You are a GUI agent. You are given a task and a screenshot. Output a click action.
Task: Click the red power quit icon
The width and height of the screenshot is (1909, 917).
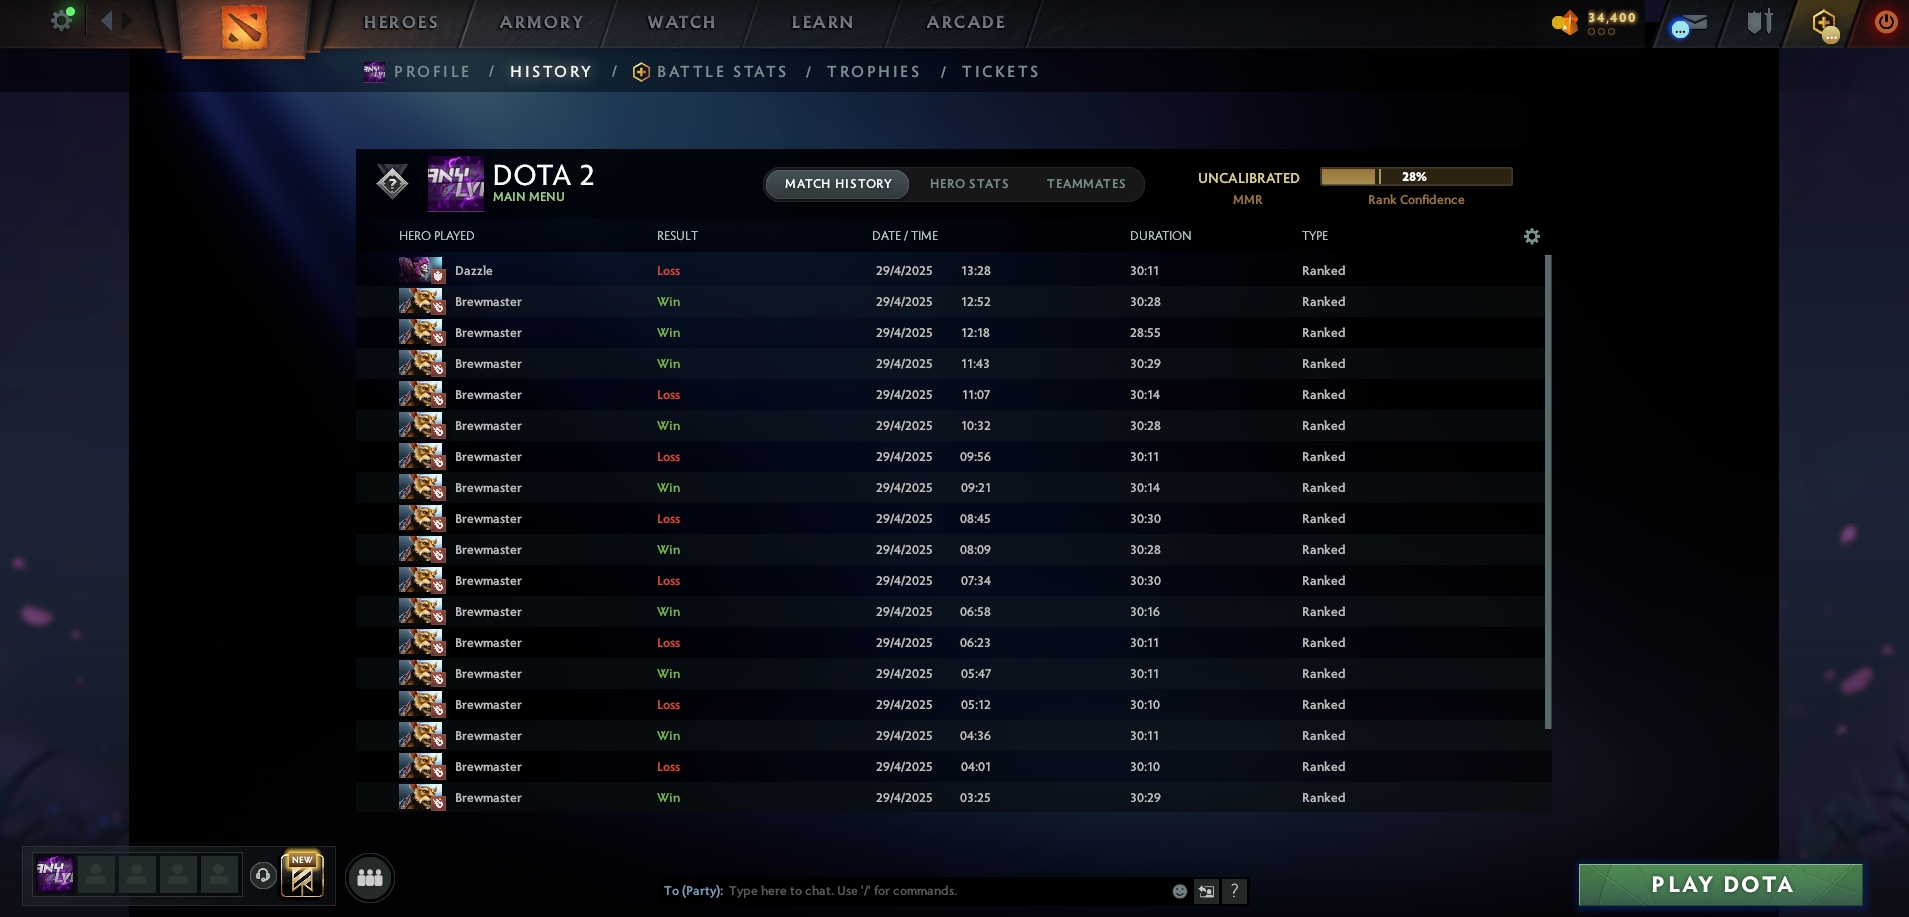click(x=1886, y=22)
